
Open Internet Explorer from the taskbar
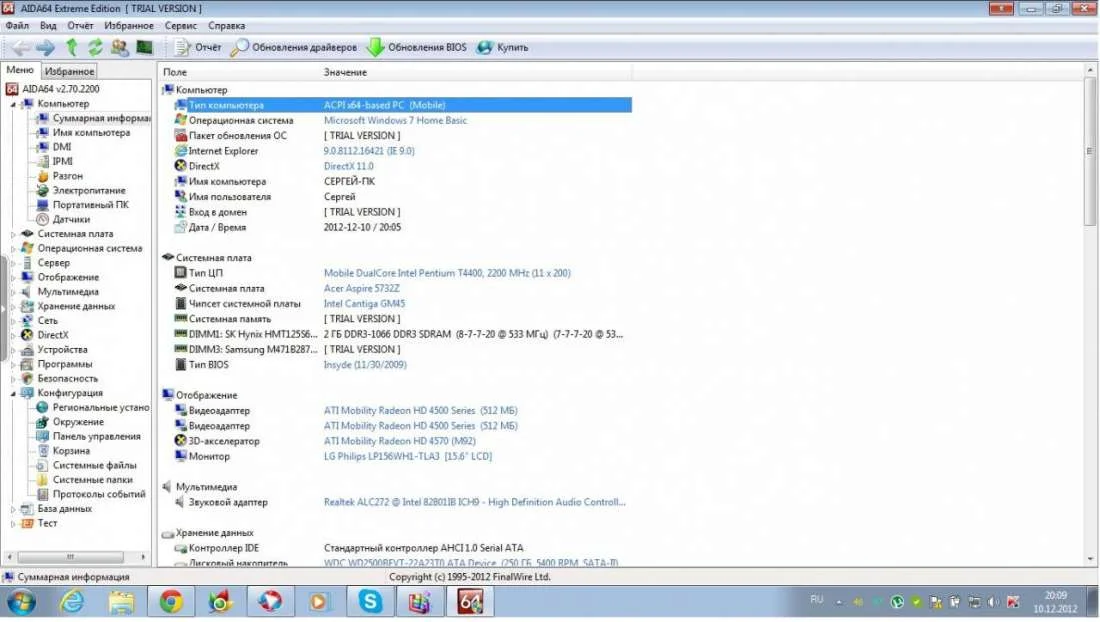[x=72, y=602]
